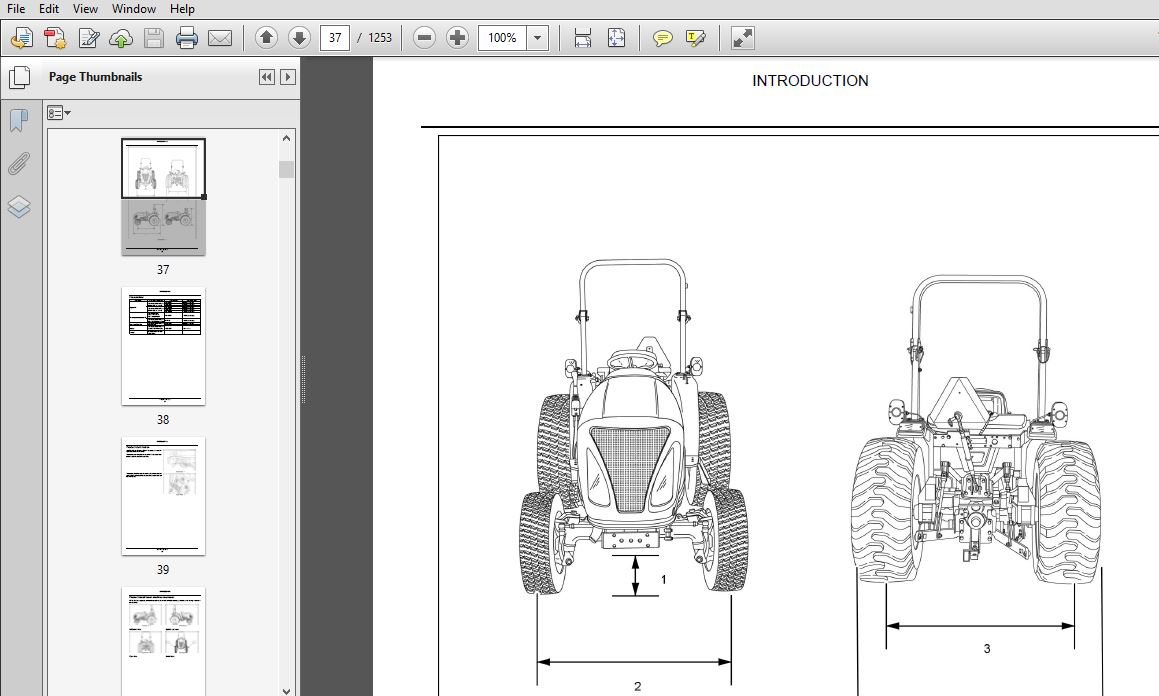Viewport: 1159px width, 696px height.
Task: Click the Save (floppy disk) icon
Action: click(154, 38)
